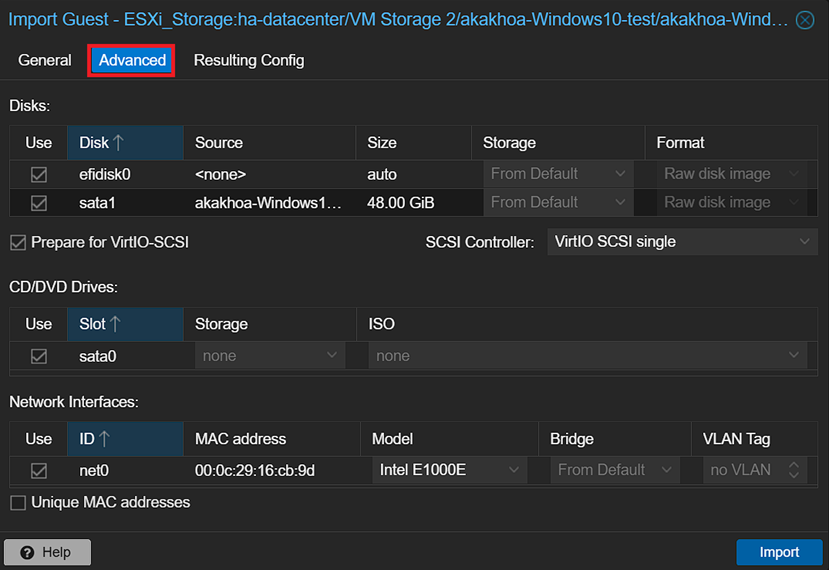Viewport: 829px width, 570px height.
Task: Uncheck Use for efidisk0 disk
Action: click(x=39, y=174)
